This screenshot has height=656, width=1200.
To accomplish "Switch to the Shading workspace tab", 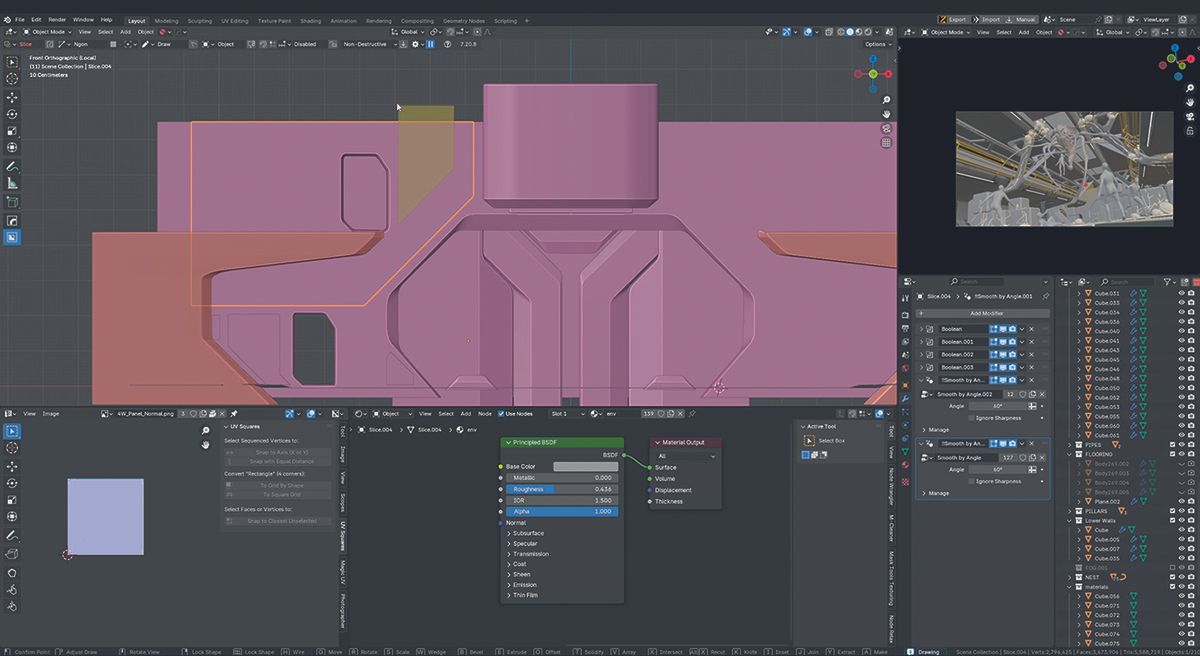I will tap(311, 20).
